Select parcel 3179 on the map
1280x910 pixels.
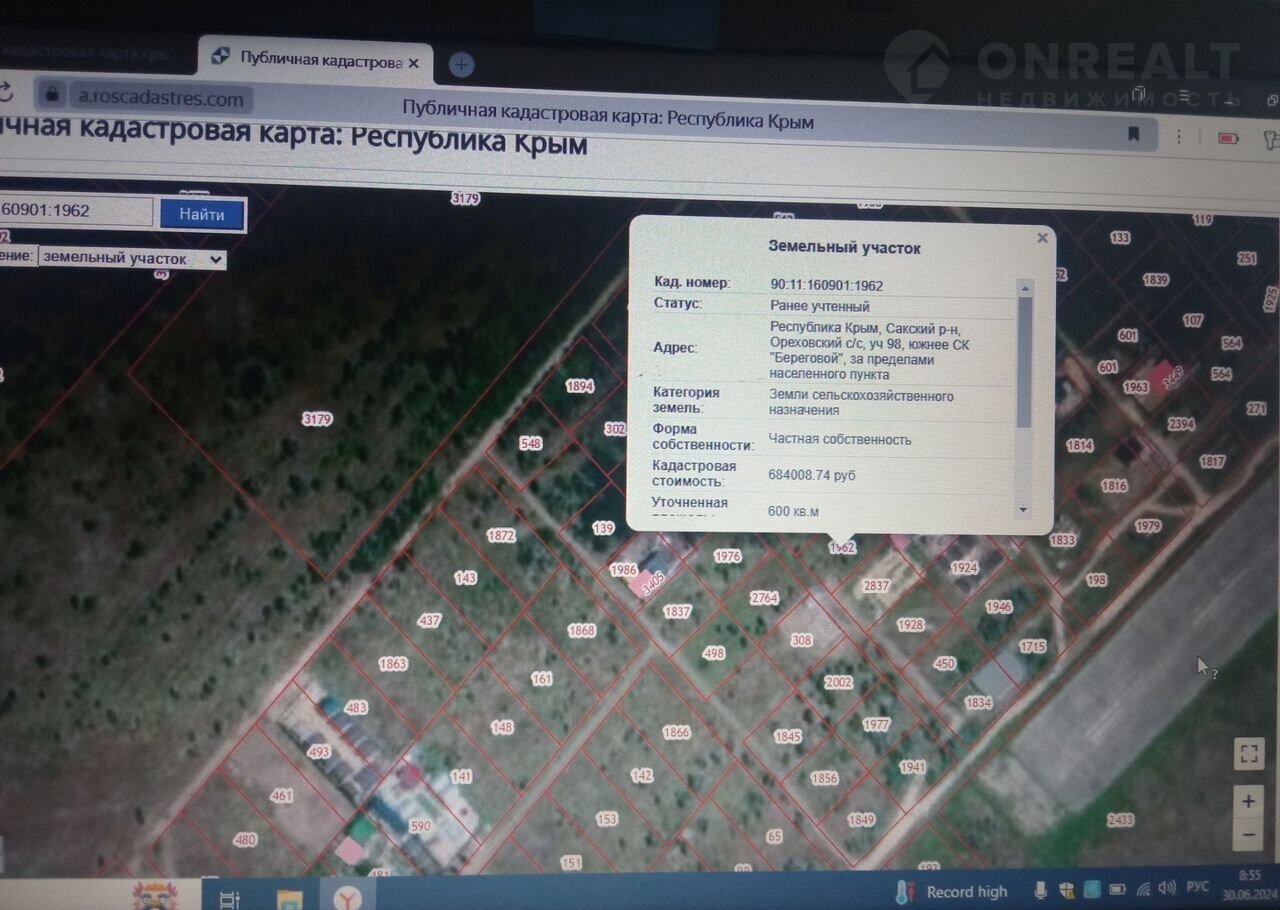pyautogui.click(x=317, y=419)
